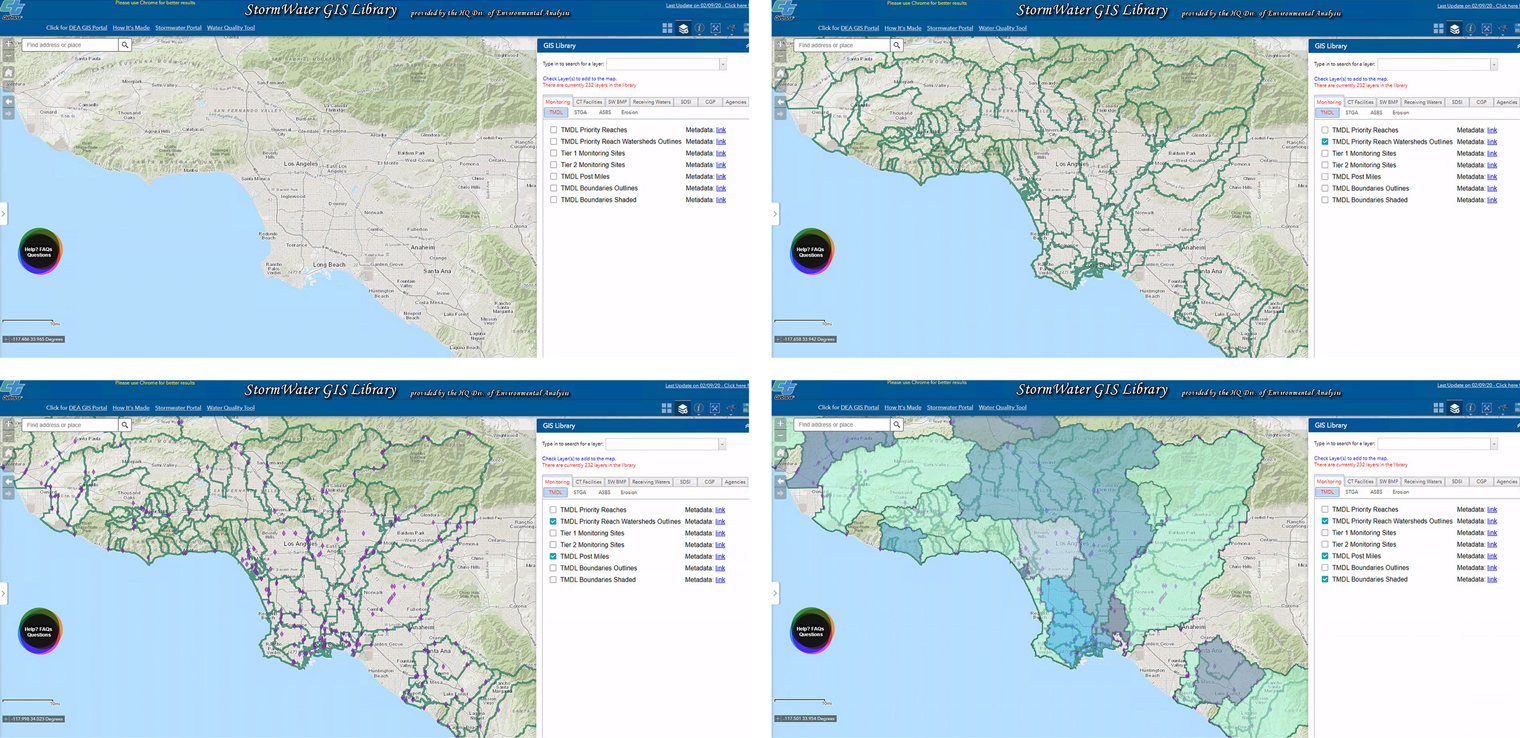Click the search magnifier in bottom-right screenshot
1520x738 pixels.
[x=897, y=424]
